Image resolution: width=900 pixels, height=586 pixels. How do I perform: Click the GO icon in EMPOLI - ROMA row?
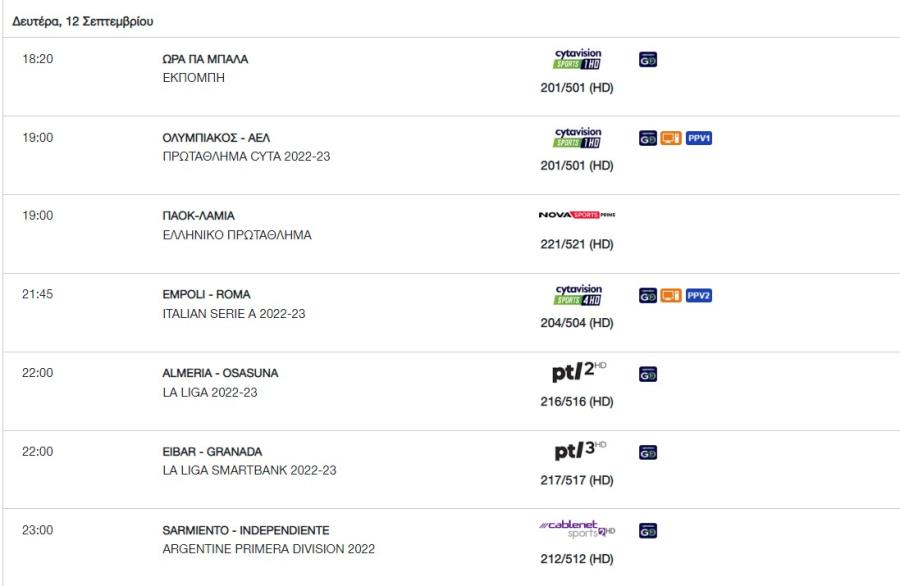click(x=647, y=295)
